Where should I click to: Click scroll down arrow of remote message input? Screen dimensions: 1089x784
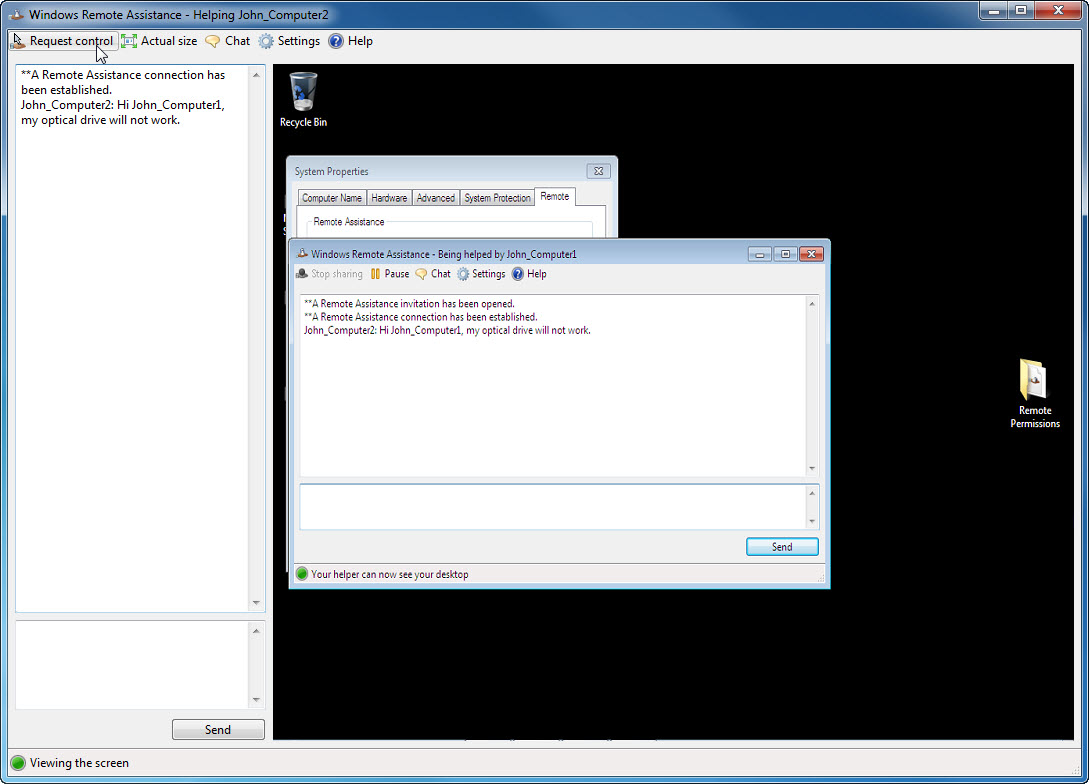[x=812, y=522]
